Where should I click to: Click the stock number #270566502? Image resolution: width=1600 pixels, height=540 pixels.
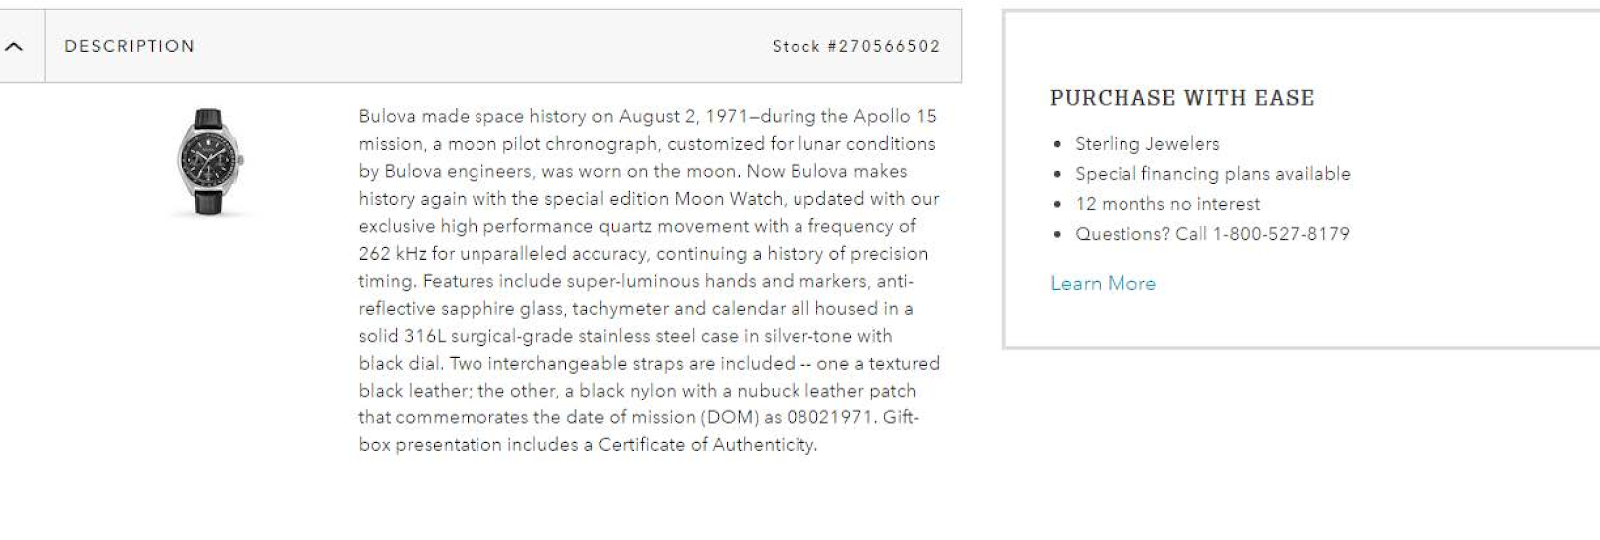point(856,46)
